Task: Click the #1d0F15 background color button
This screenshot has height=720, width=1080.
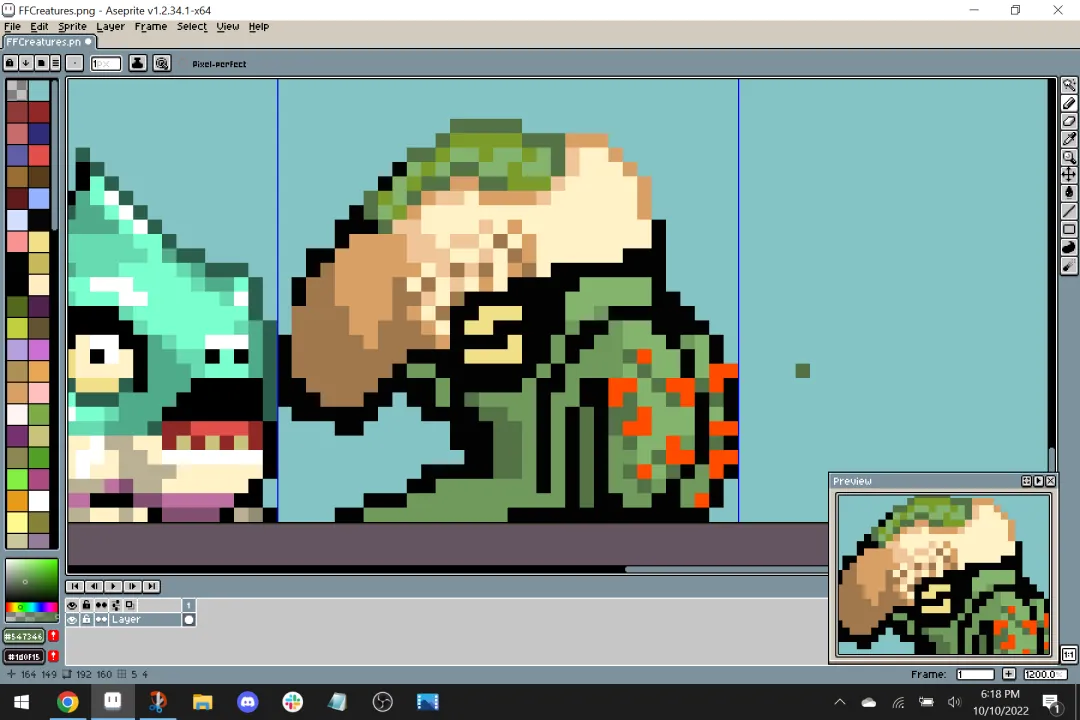Action: click(x=24, y=656)
